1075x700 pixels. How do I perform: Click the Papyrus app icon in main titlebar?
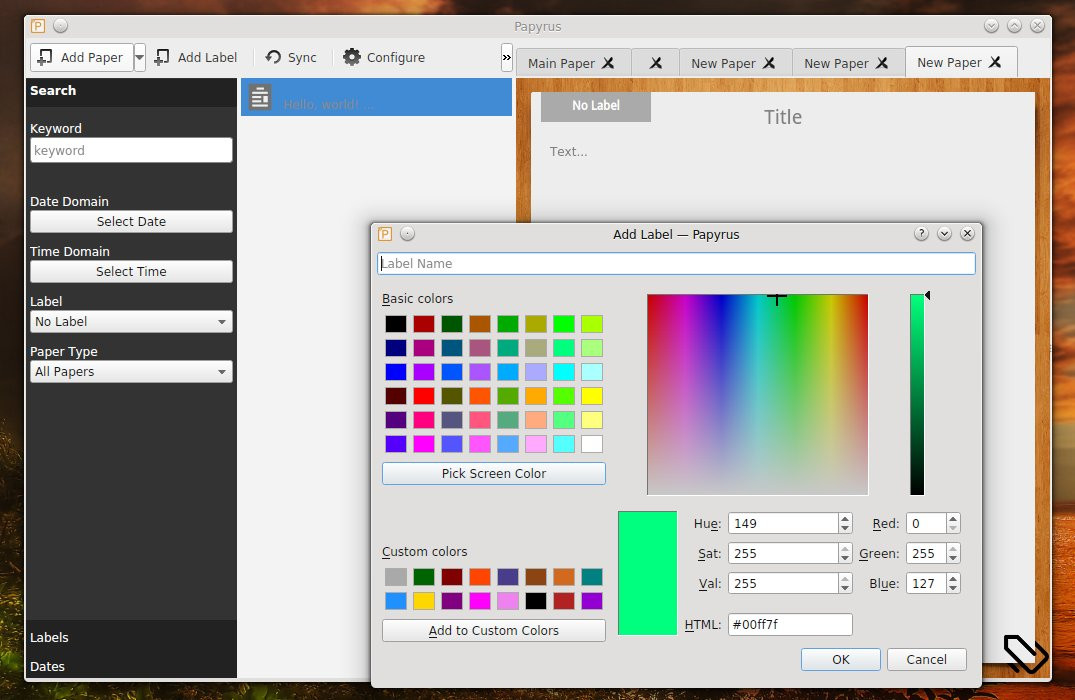click(x=38, y=26)
